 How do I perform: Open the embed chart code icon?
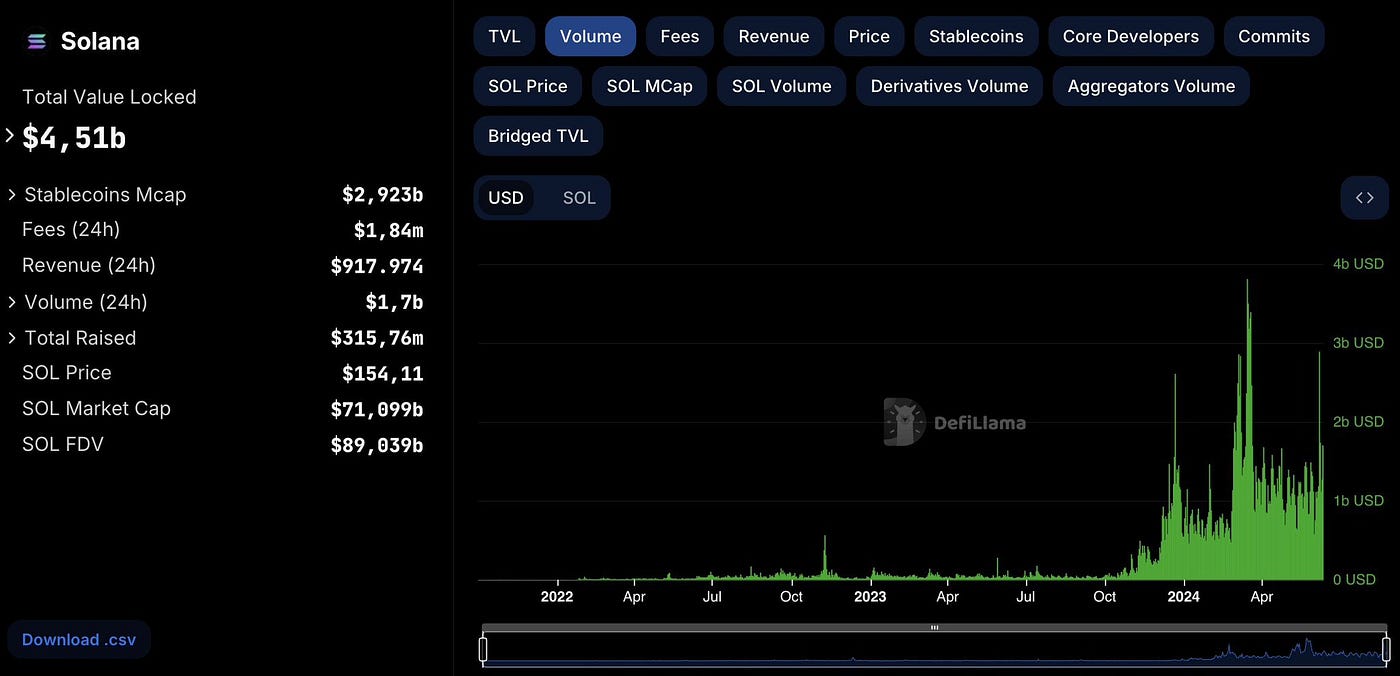pyautogui.click(x=1364, y=197)
